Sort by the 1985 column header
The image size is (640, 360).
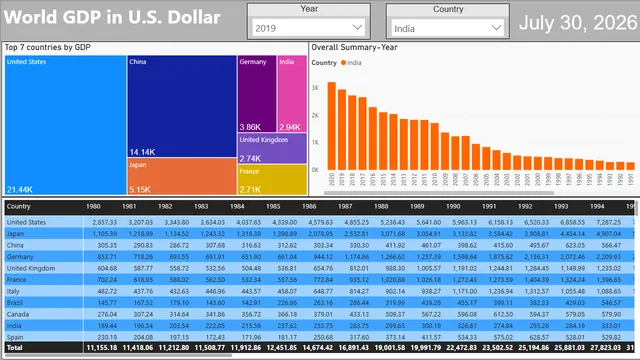pos(273,207)
